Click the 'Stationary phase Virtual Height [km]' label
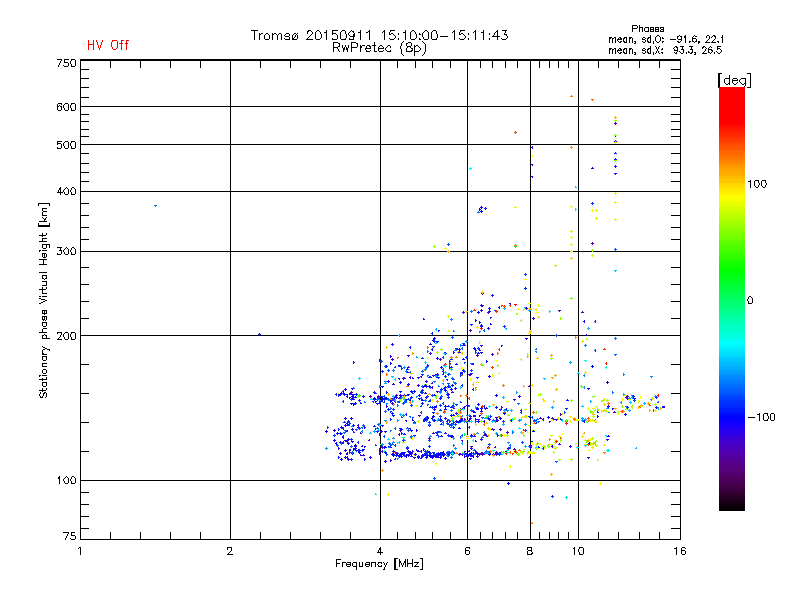The height and width of the screenshot is (600, 800). coord(43,300)
